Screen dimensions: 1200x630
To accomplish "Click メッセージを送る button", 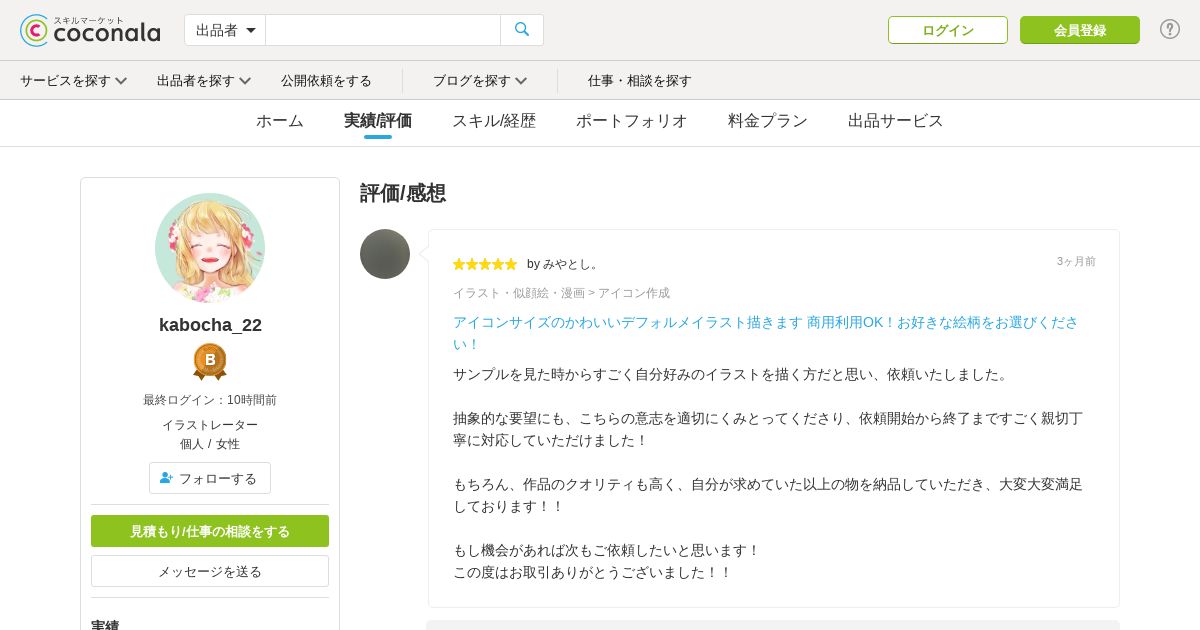I will coord(210,571).
